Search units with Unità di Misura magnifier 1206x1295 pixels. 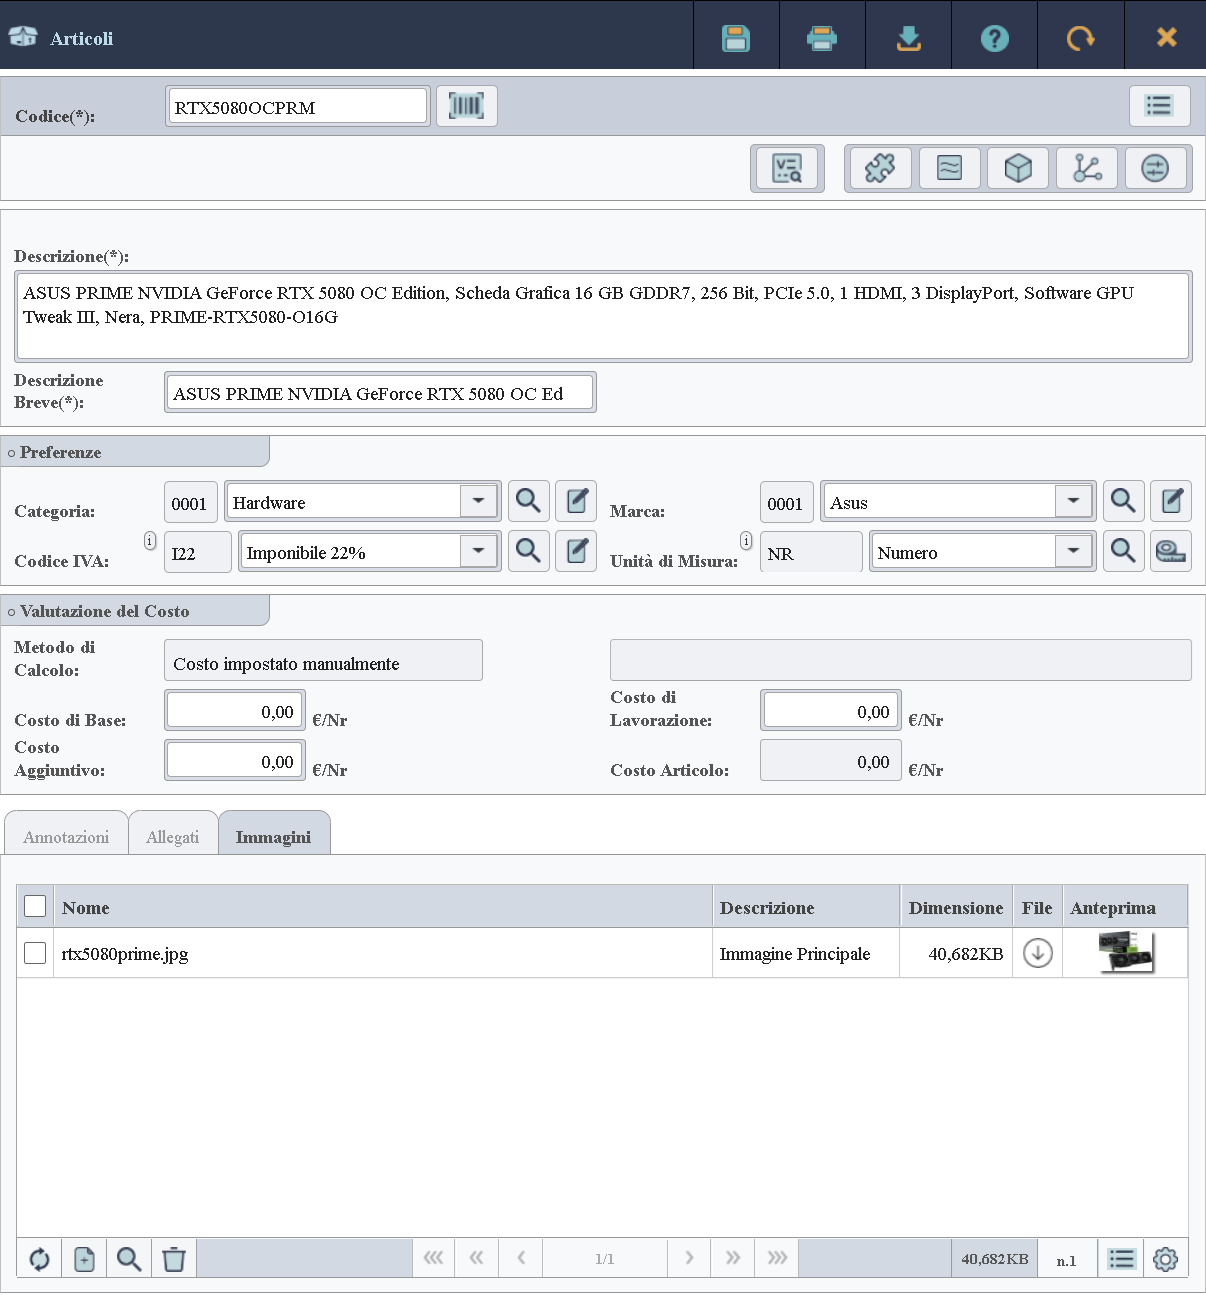pyautogui.click(x=1123, y=551)
